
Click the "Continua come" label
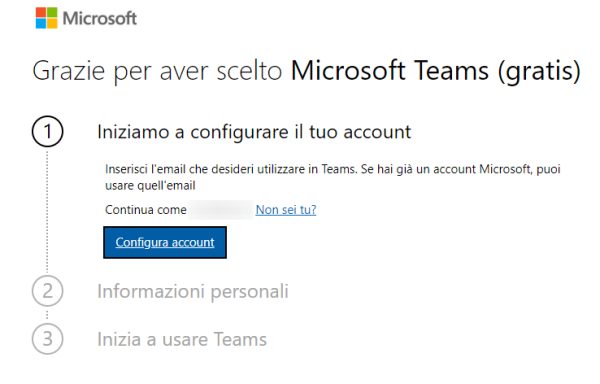click(x=146, y=210)
